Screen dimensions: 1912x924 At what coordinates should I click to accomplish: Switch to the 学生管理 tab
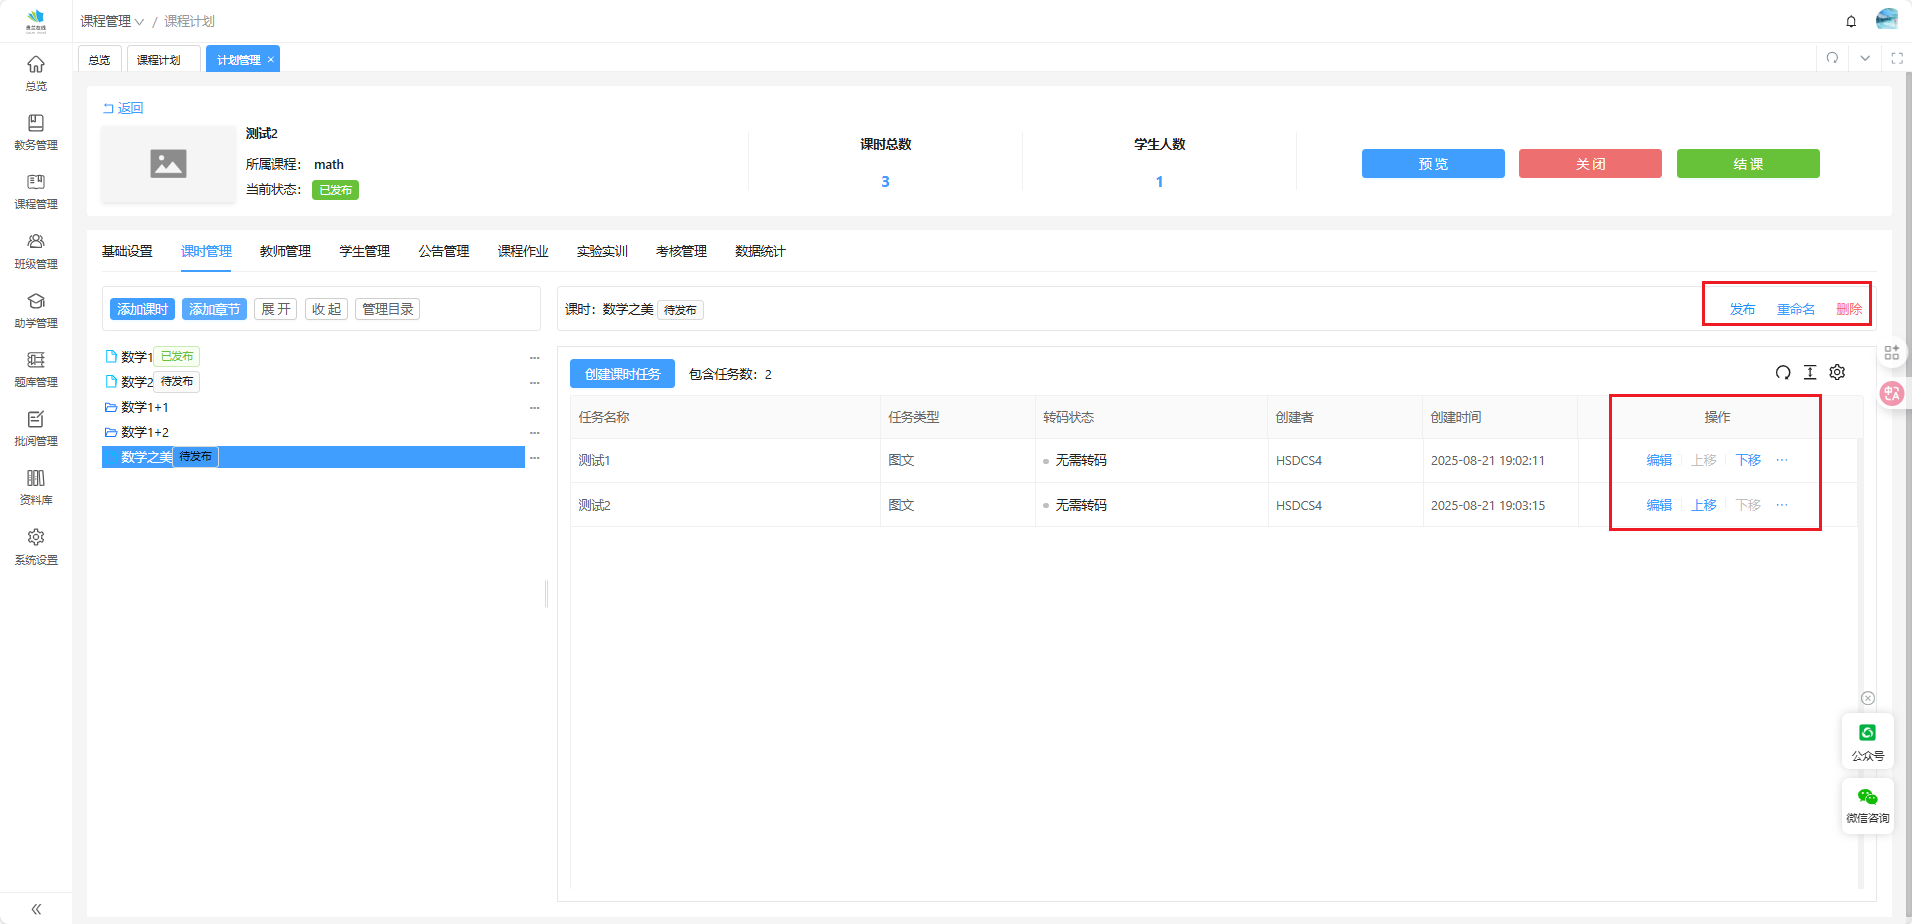pos(364,251)
